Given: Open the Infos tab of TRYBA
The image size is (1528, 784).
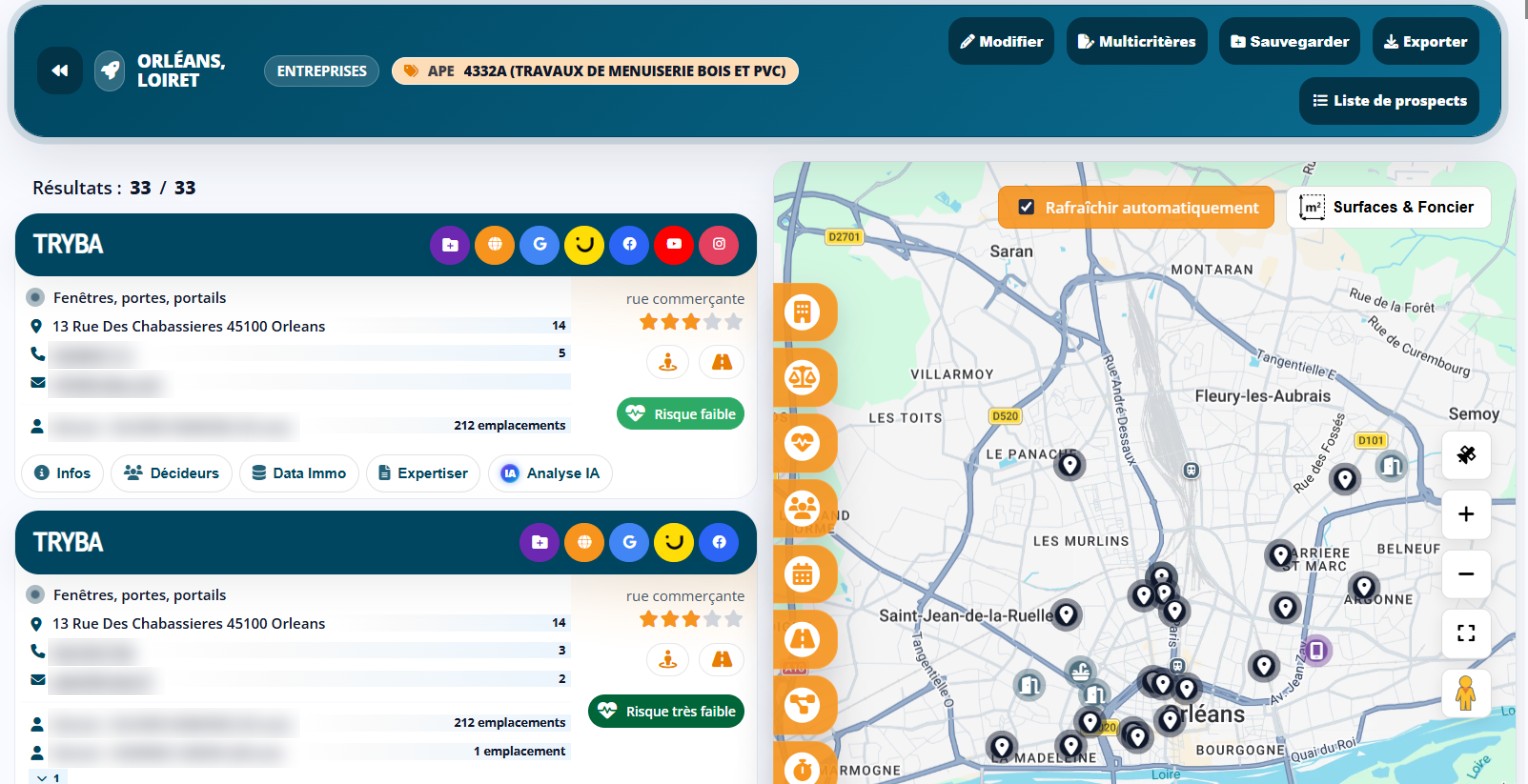Looking at the screenshot, I should coord(62,473).
